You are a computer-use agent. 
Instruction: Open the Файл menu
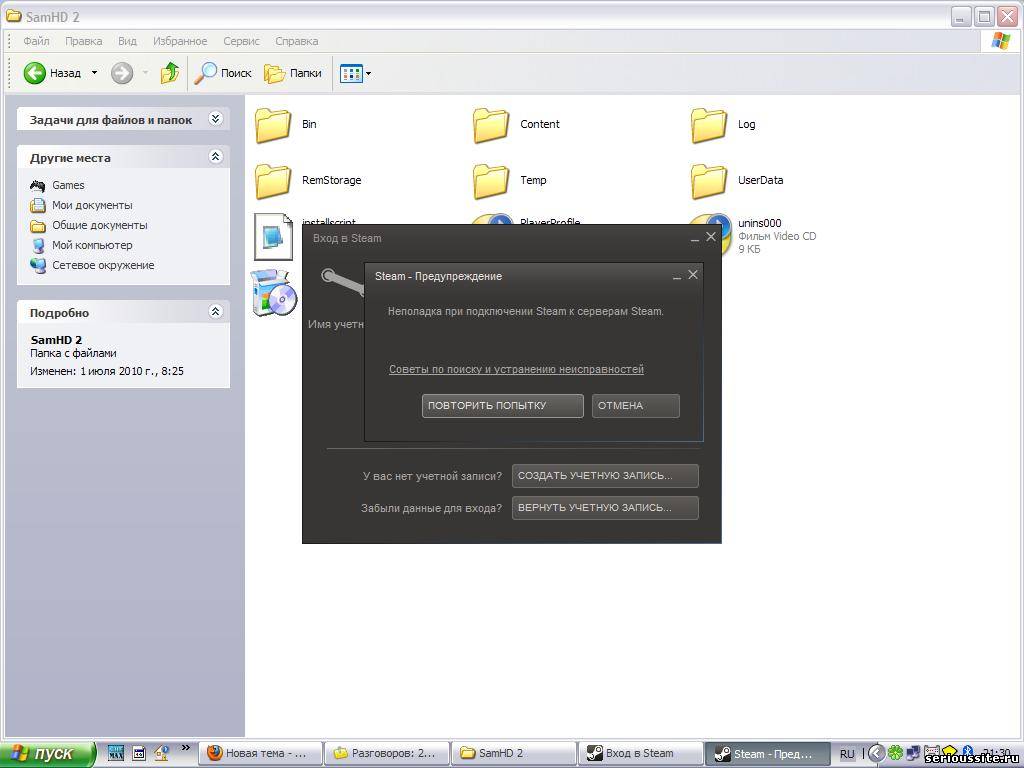(37, 41)
